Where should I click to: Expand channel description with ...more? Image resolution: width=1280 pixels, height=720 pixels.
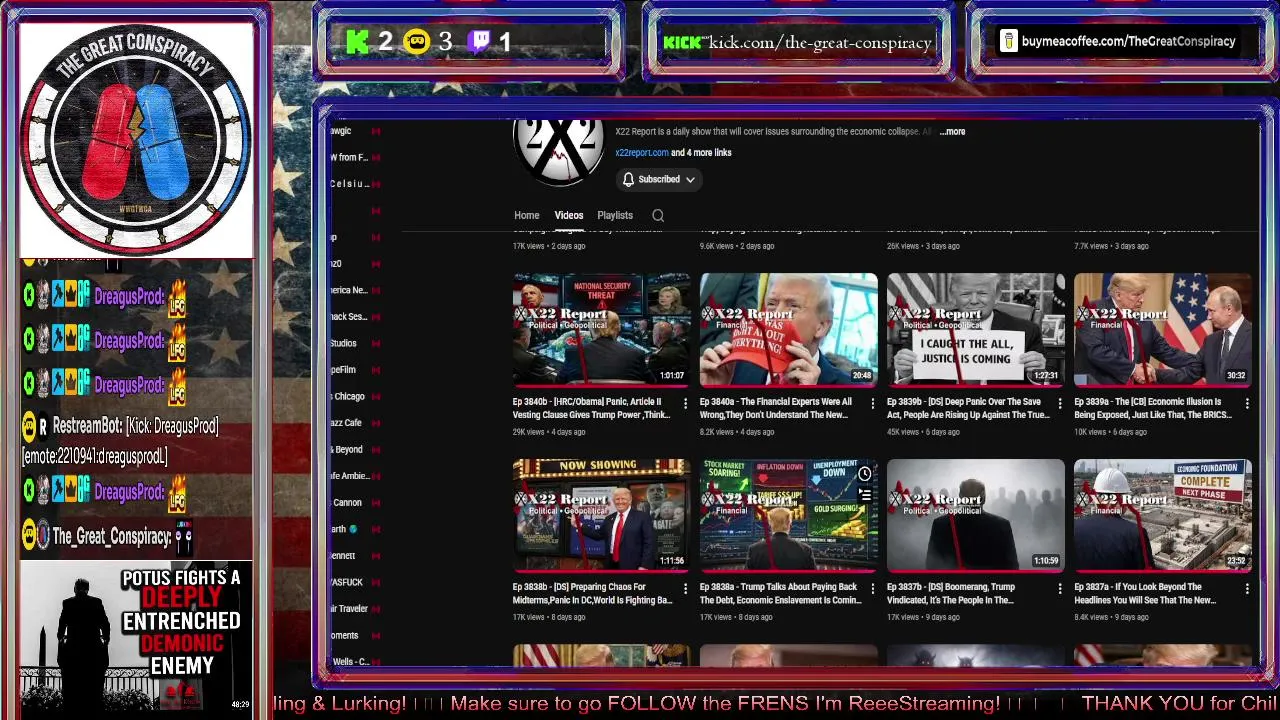(953, 132)
